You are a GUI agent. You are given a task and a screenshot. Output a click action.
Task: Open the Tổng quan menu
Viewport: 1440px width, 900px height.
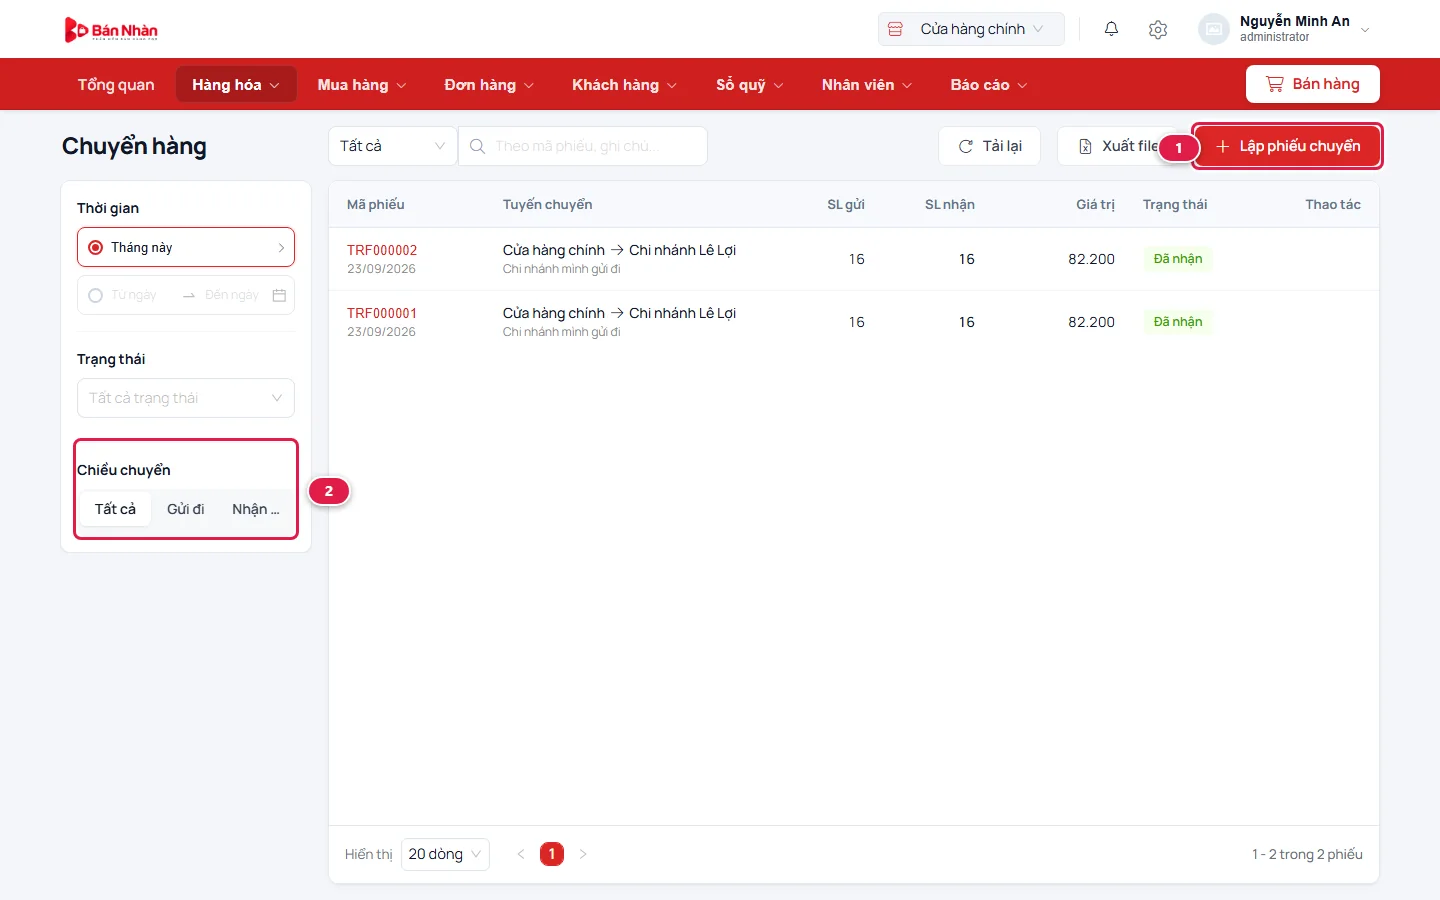click(116, 85)
